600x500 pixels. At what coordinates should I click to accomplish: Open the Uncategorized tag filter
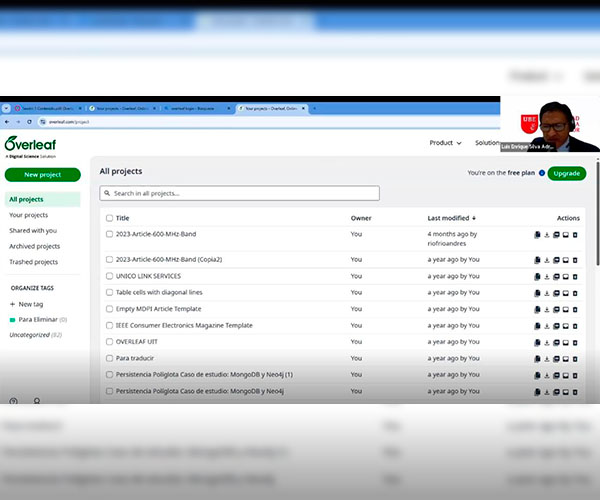coord(35,335)
